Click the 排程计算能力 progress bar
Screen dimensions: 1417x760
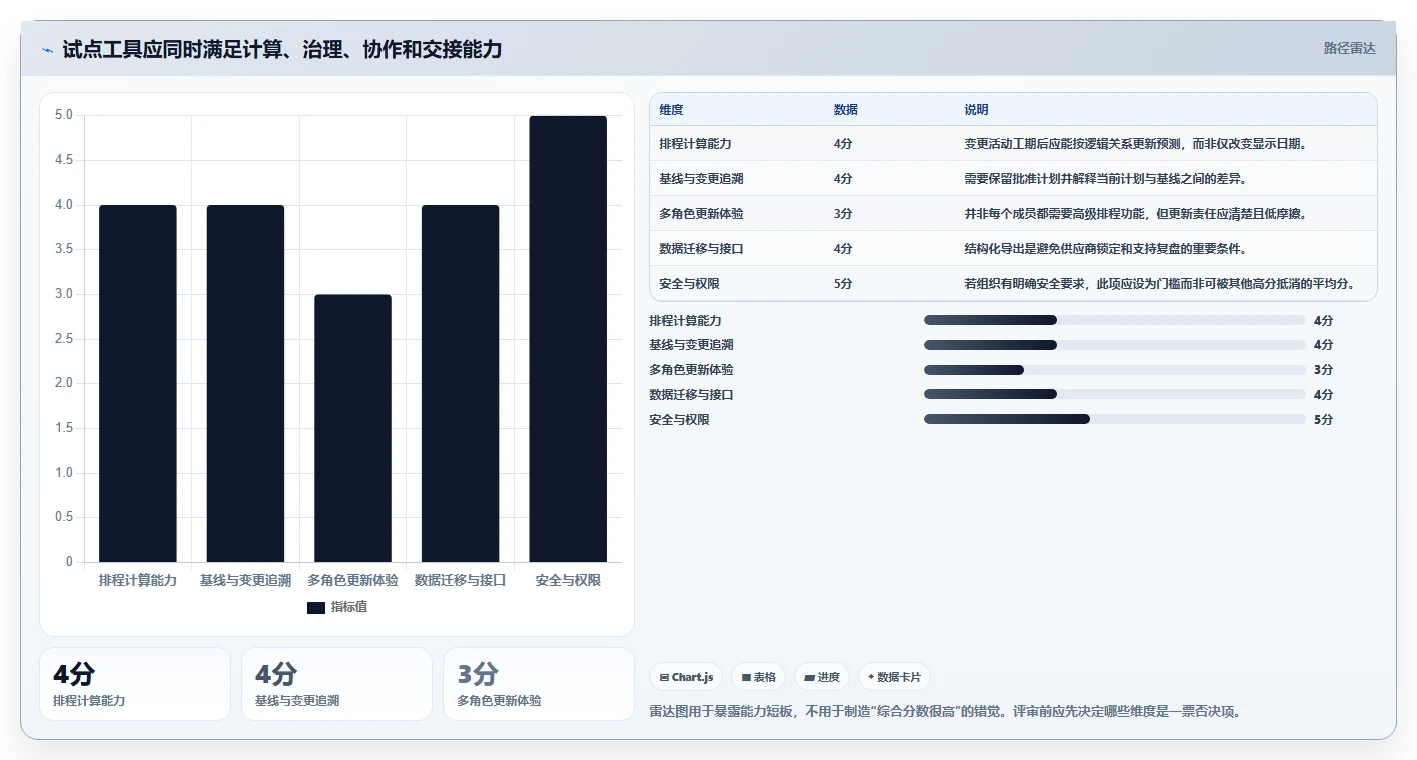[1115, 320]
